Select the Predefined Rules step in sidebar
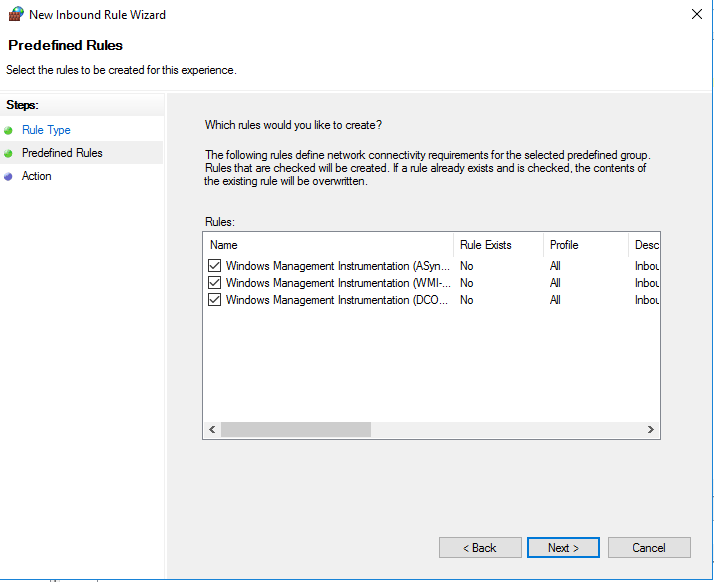 coord(62,153)
